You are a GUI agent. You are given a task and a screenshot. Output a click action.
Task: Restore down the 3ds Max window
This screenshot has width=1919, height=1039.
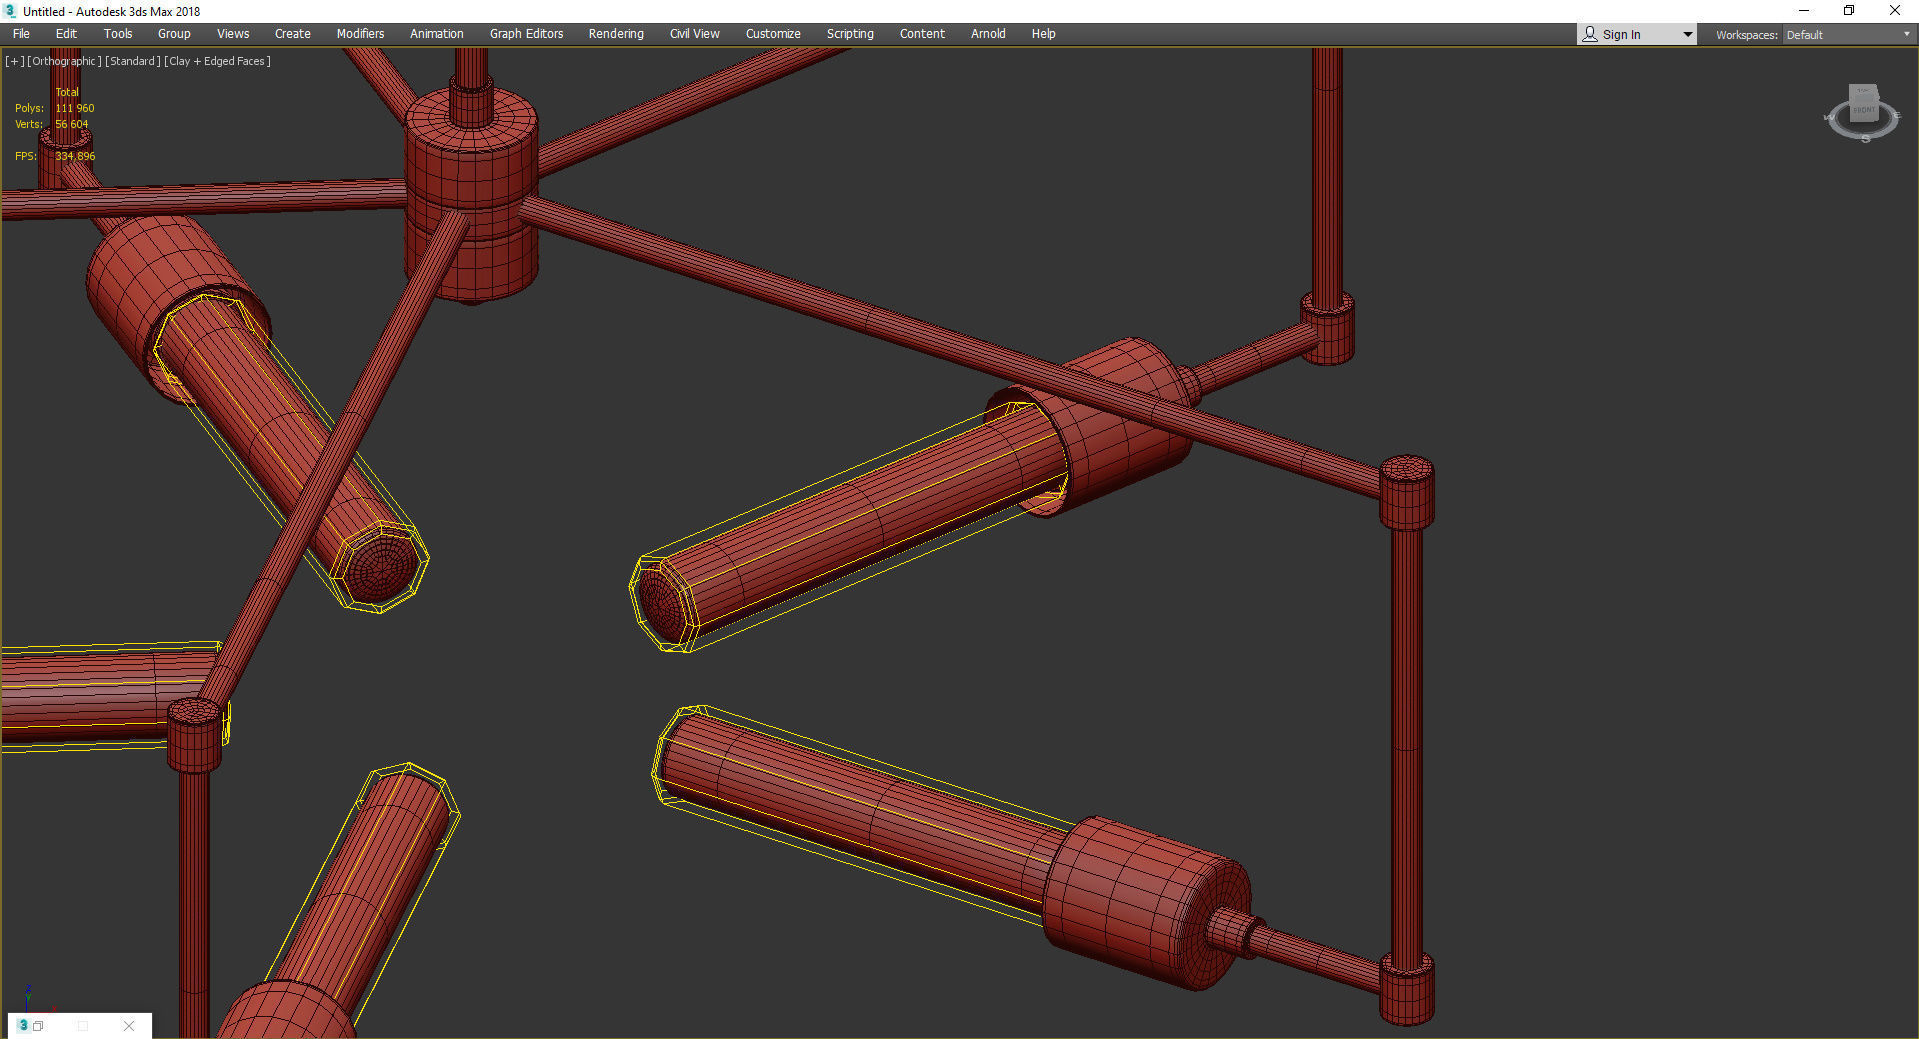[1849, 11]
